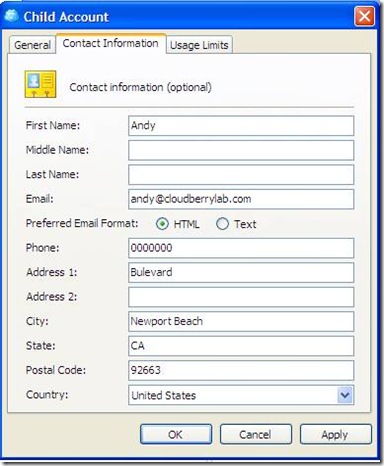Confirm with the OK button
This screenshot has width=384, height=466.
(x=176, y=434)
